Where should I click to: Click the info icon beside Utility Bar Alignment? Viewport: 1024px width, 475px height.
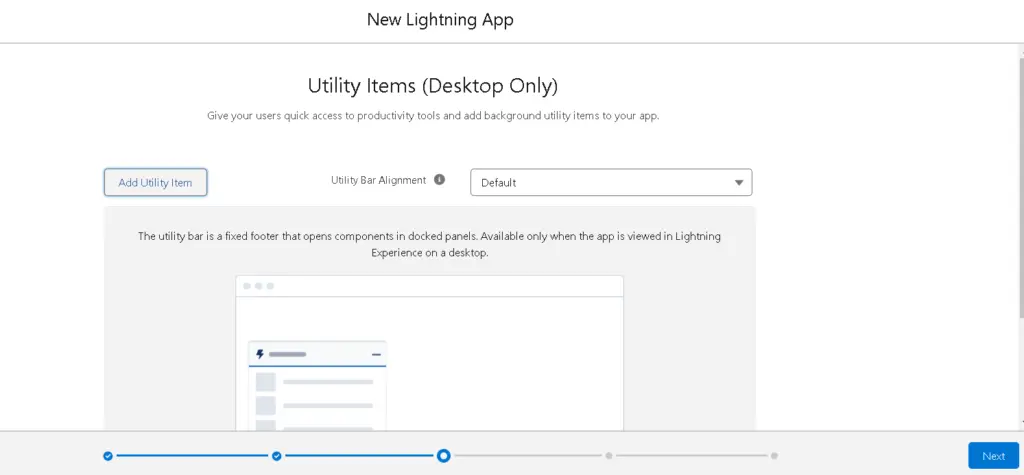439,180
